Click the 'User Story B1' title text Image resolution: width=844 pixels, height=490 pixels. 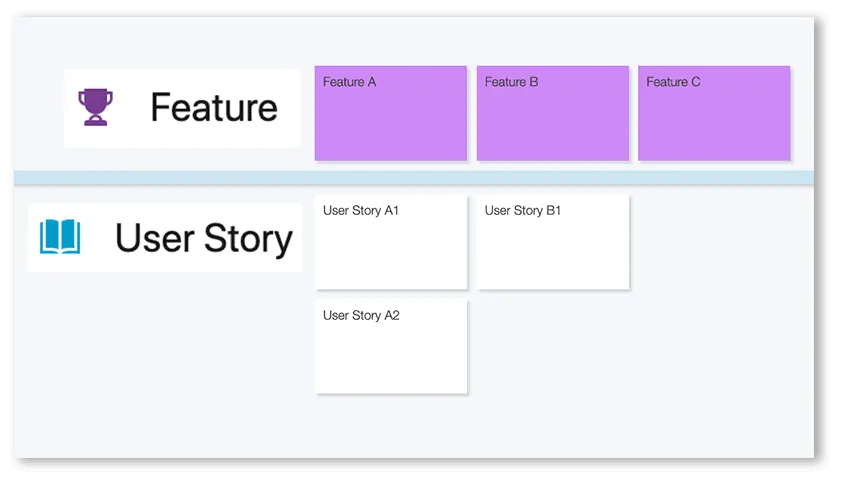[523, 211]
